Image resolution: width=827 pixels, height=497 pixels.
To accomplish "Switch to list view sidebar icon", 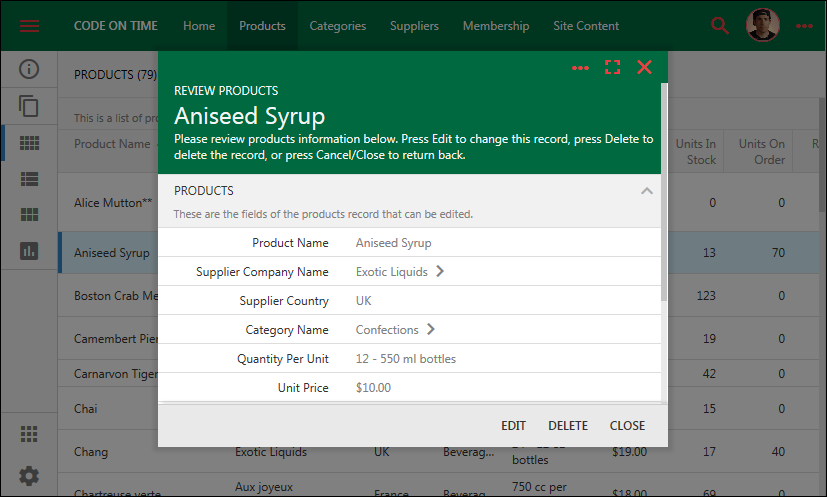I will [29, 179].
